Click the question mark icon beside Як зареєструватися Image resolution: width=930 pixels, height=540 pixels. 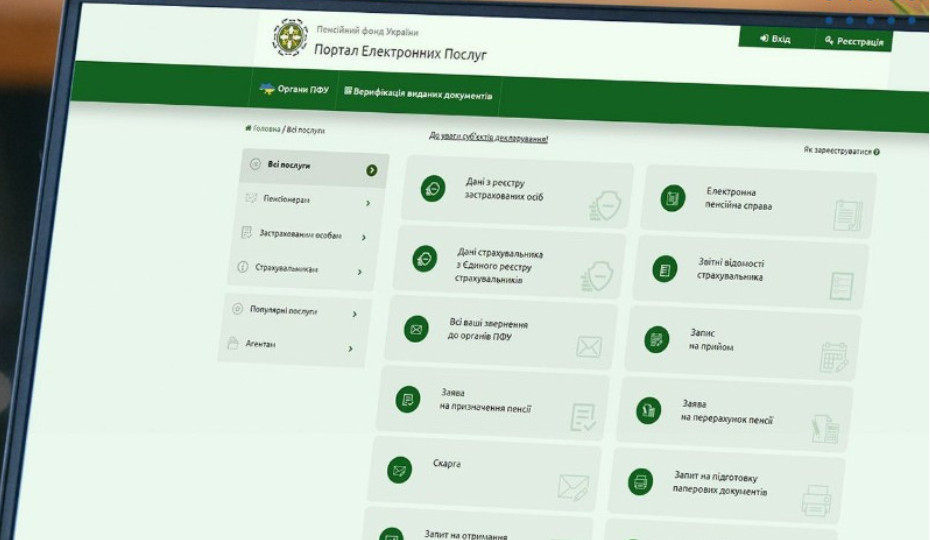point(877,152)
